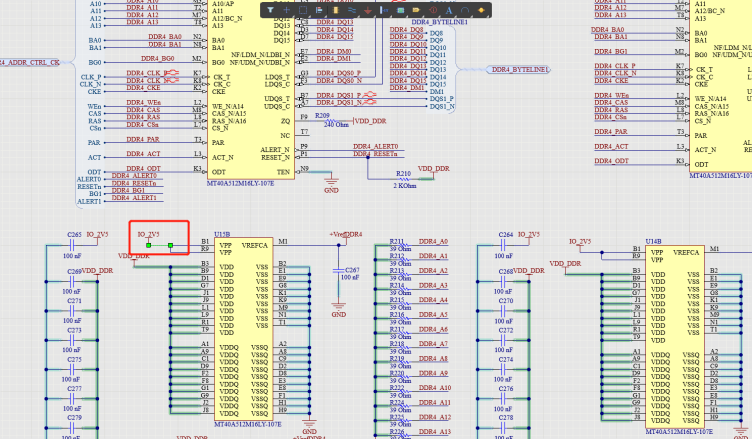Image resolution: width=753 pixels, height=439 pixels.
Task: Choose the Place Wire tool
Action: tap(351, 10)
